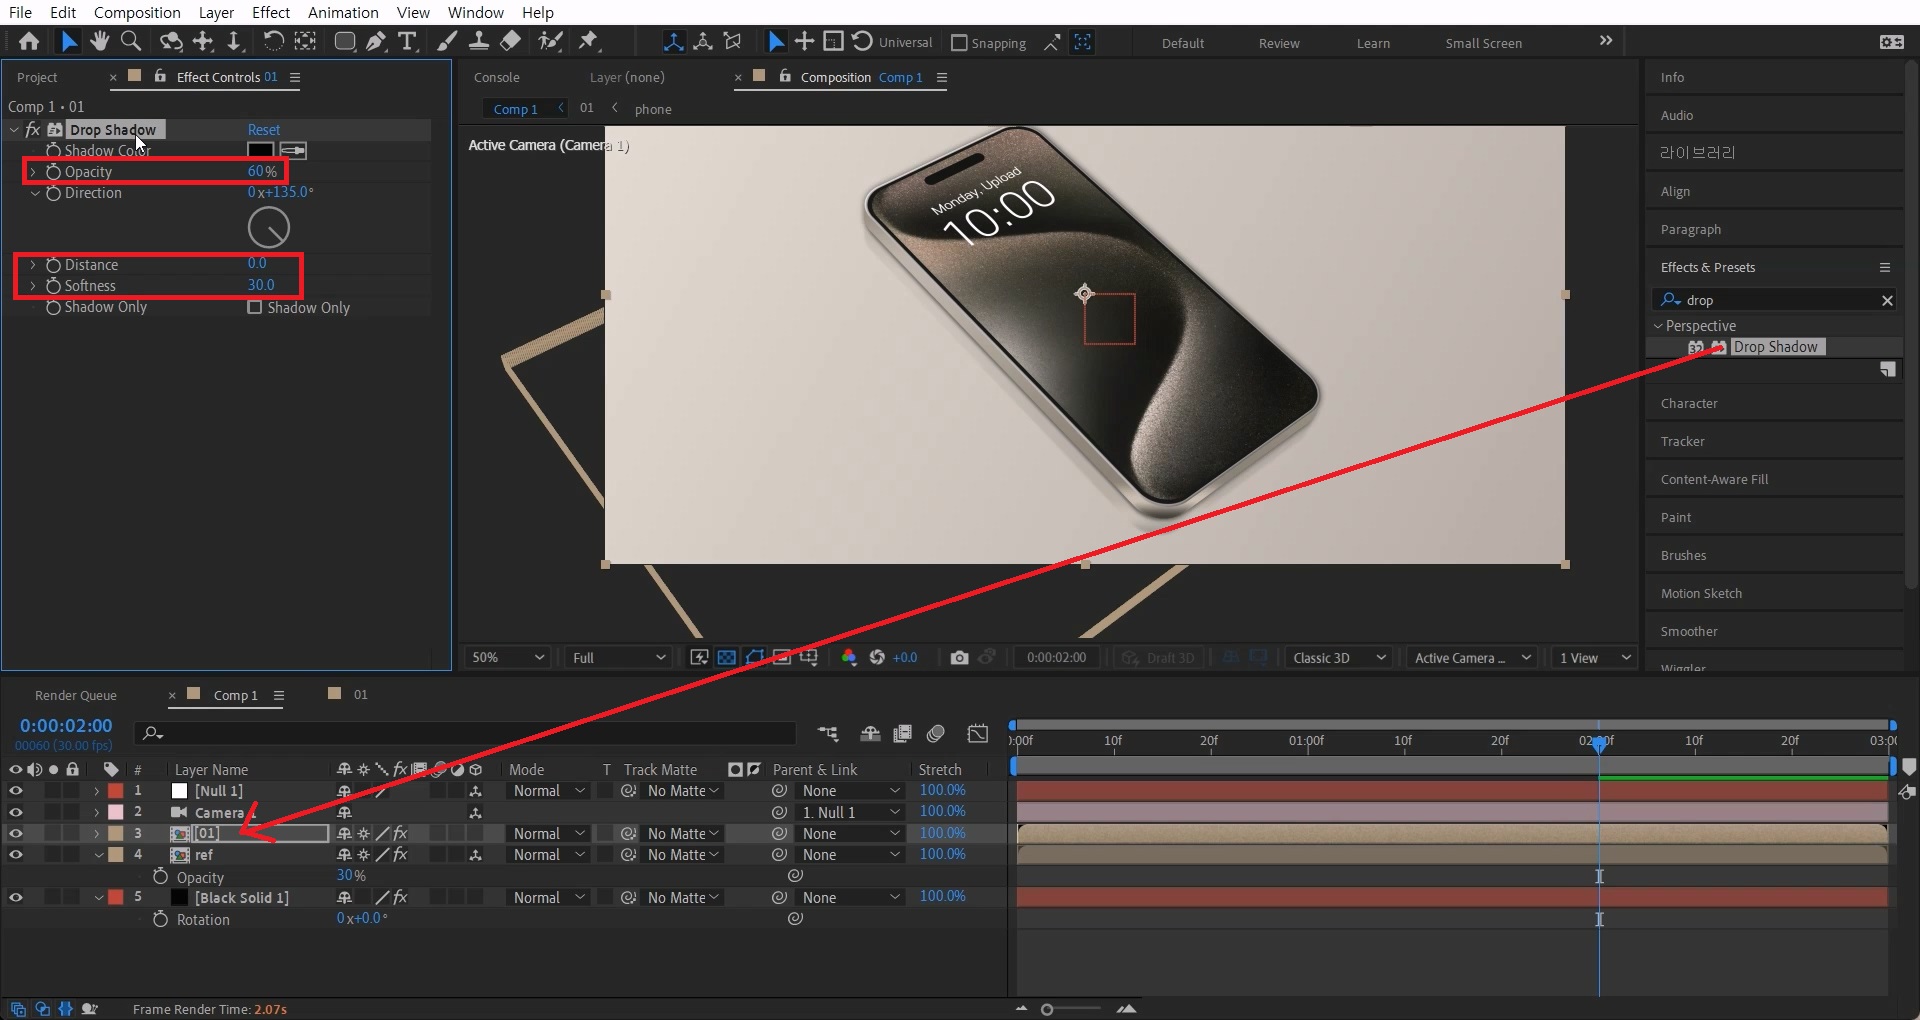Click the Direction angle dial
The width and height of the screenshot is (1920, 1020).
[x=269, y=228]
